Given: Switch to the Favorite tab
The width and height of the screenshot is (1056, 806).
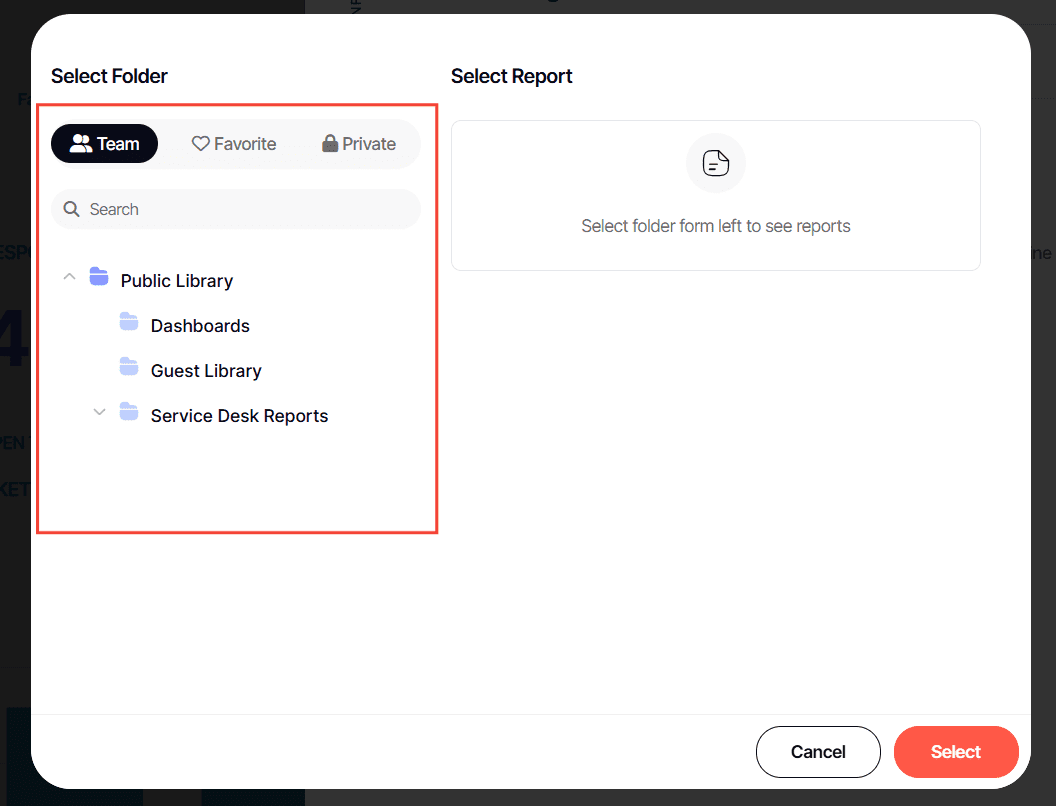Looking at the screenshot, I should click(234, 144).
